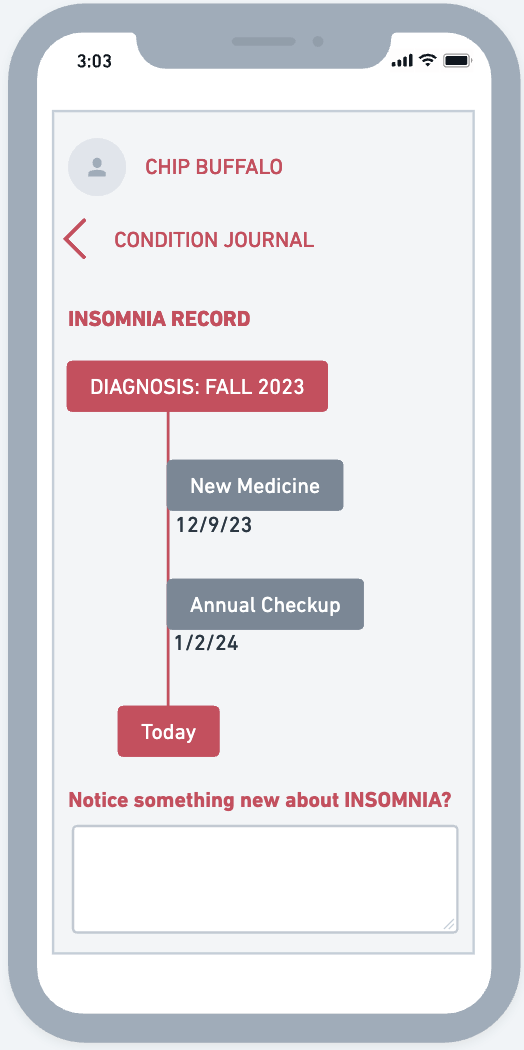The image size is (524, 1050).
Task: Click the 1/2/24 date label
Action: tap(206, 644)
